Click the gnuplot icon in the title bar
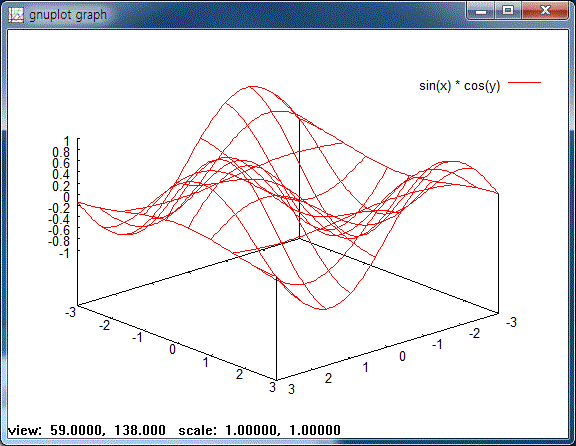576x446 pixels. [x=16, y=15]
